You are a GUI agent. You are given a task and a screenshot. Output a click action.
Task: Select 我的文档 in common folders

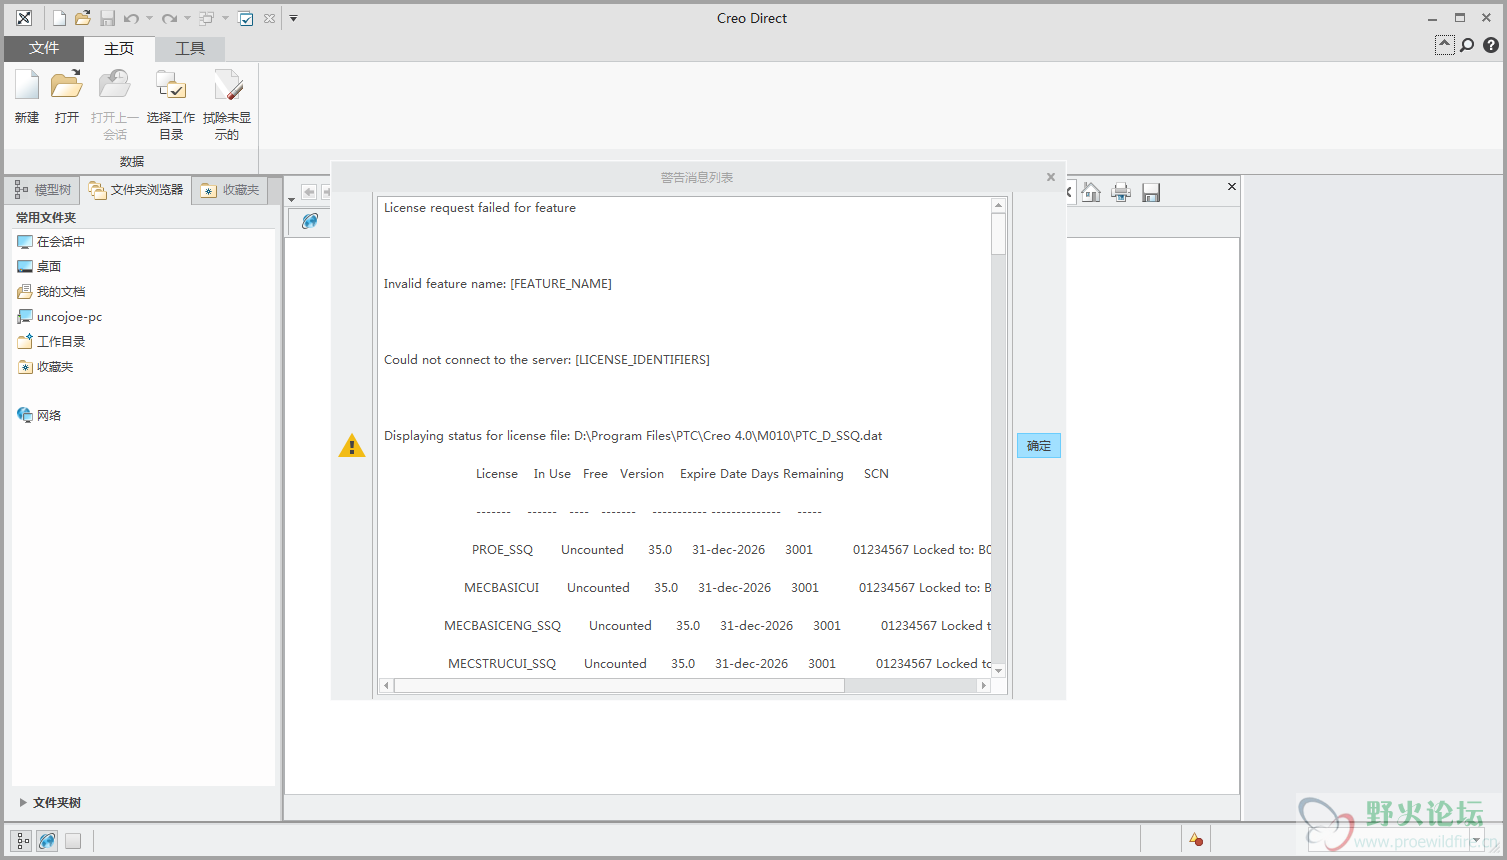(x=51, y=292)
